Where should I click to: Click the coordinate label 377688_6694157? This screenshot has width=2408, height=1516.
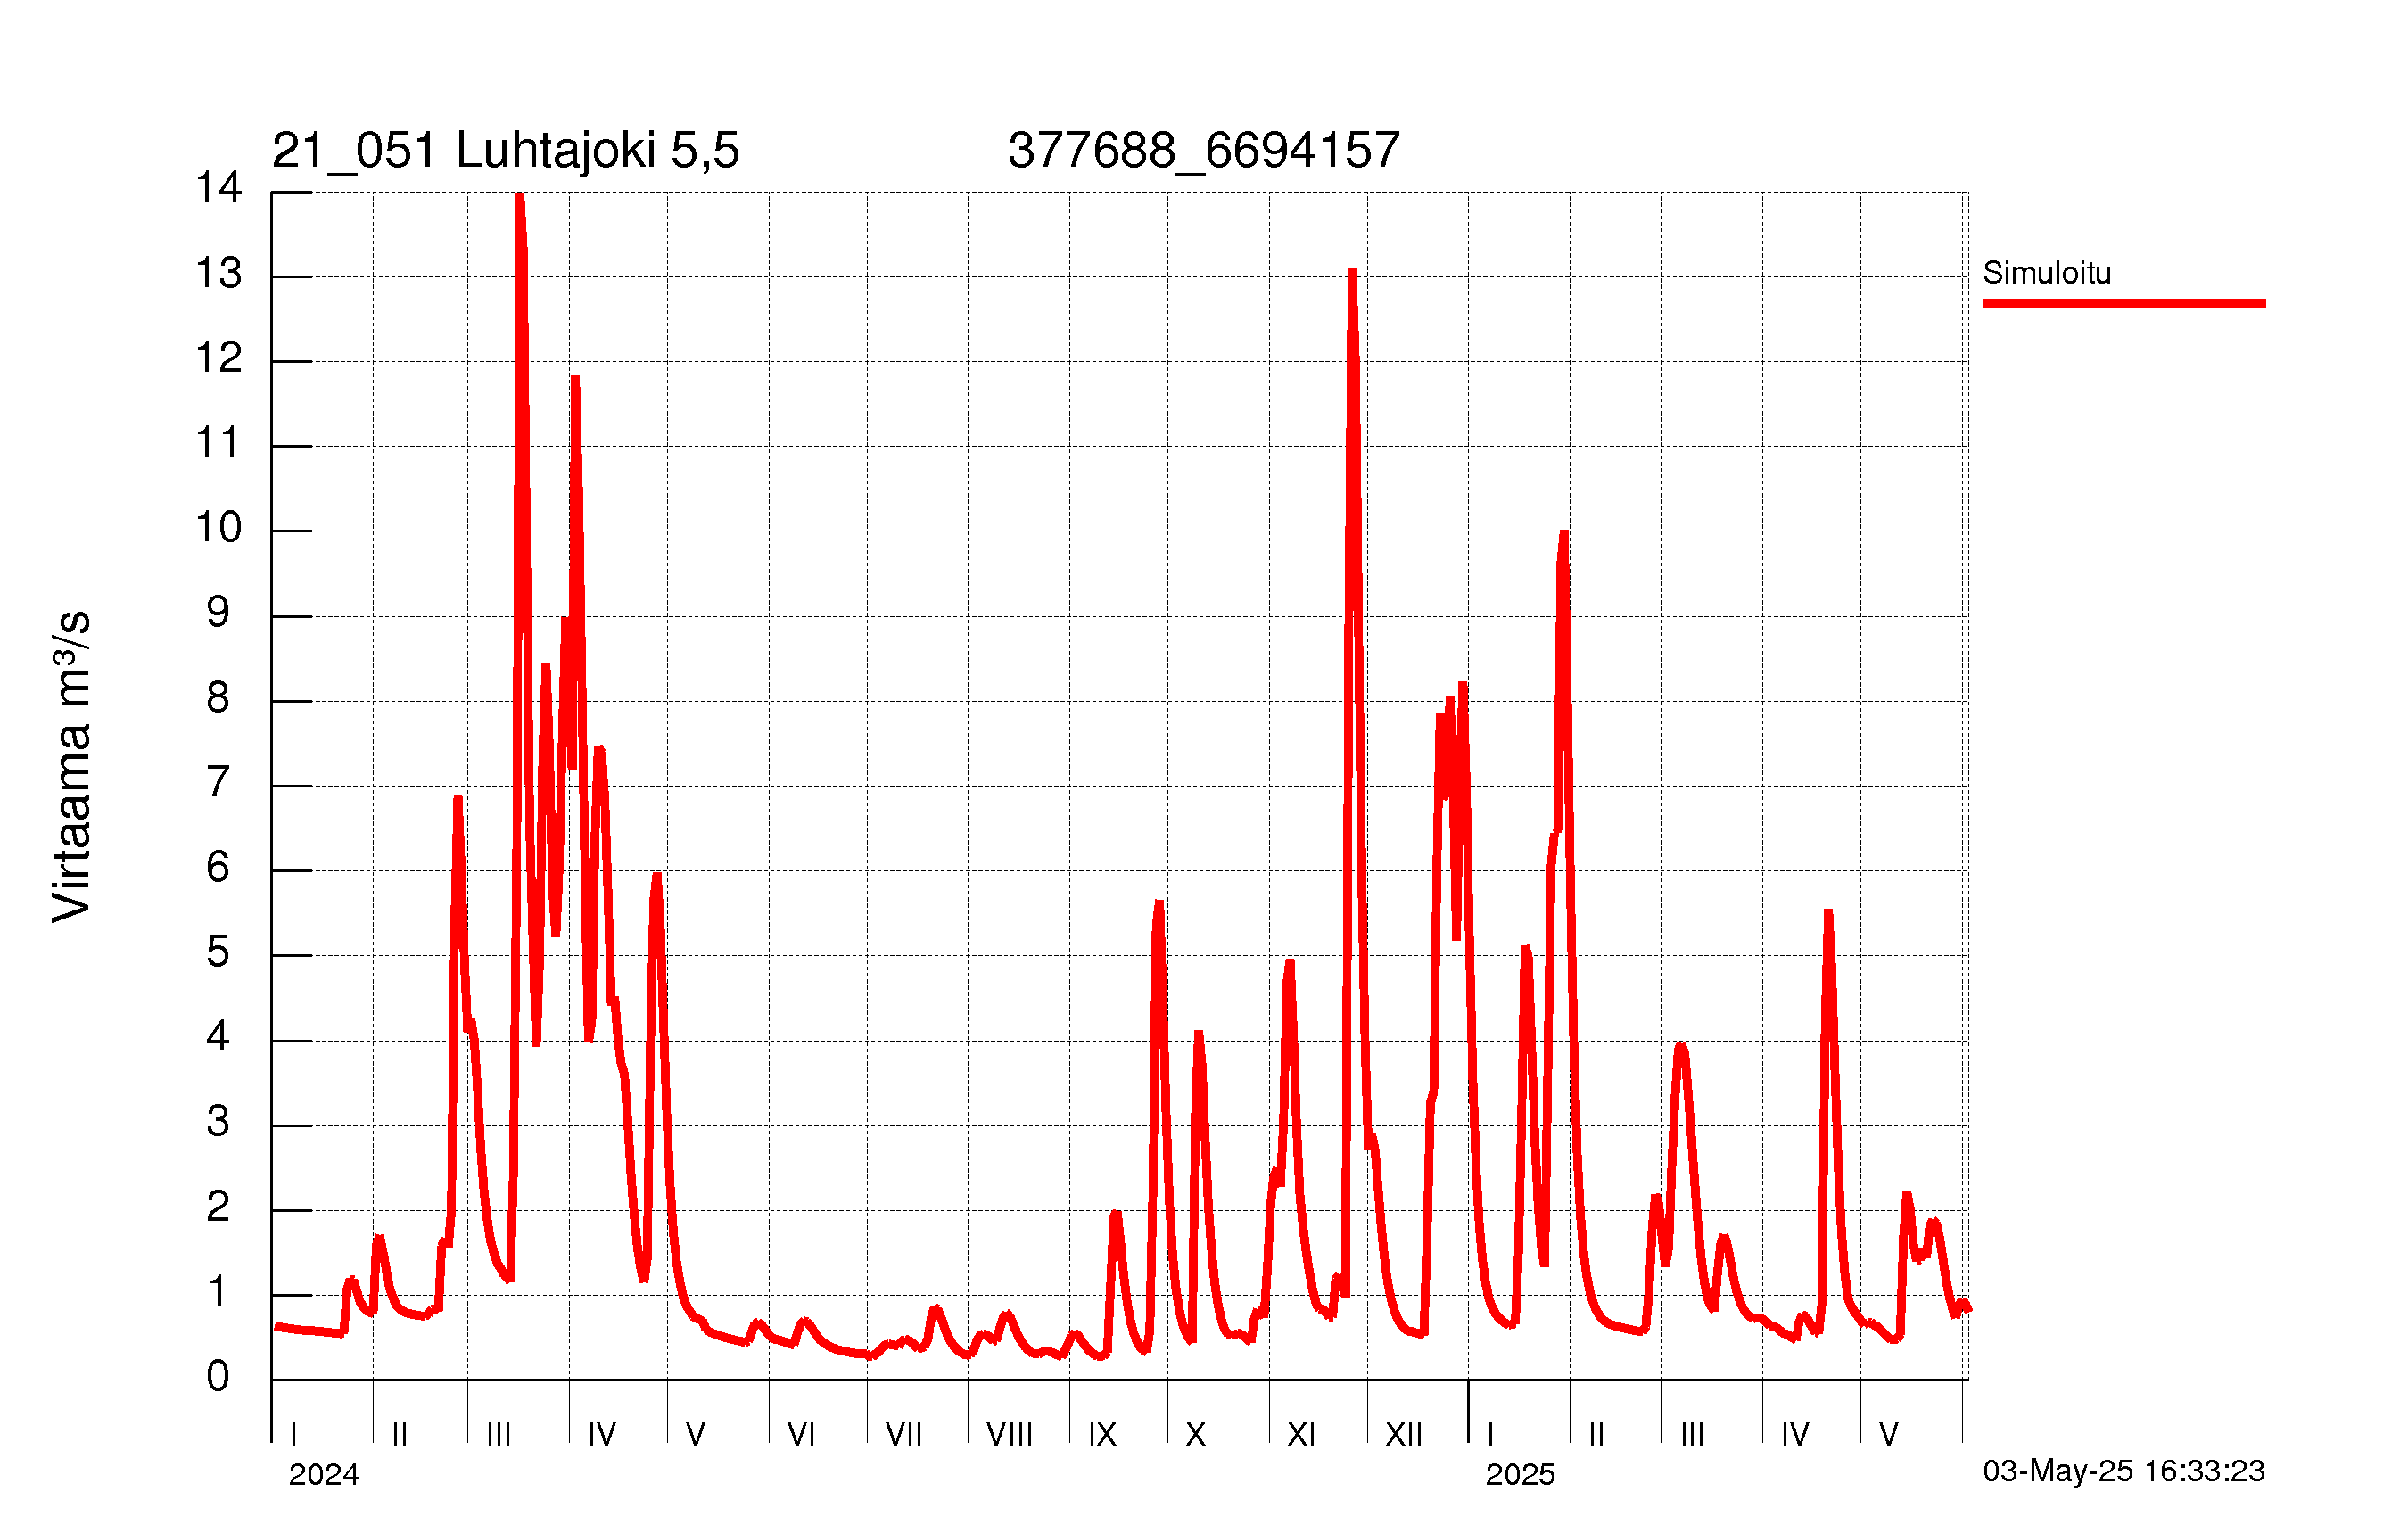pyautogui.click(x=1203, y=151)
